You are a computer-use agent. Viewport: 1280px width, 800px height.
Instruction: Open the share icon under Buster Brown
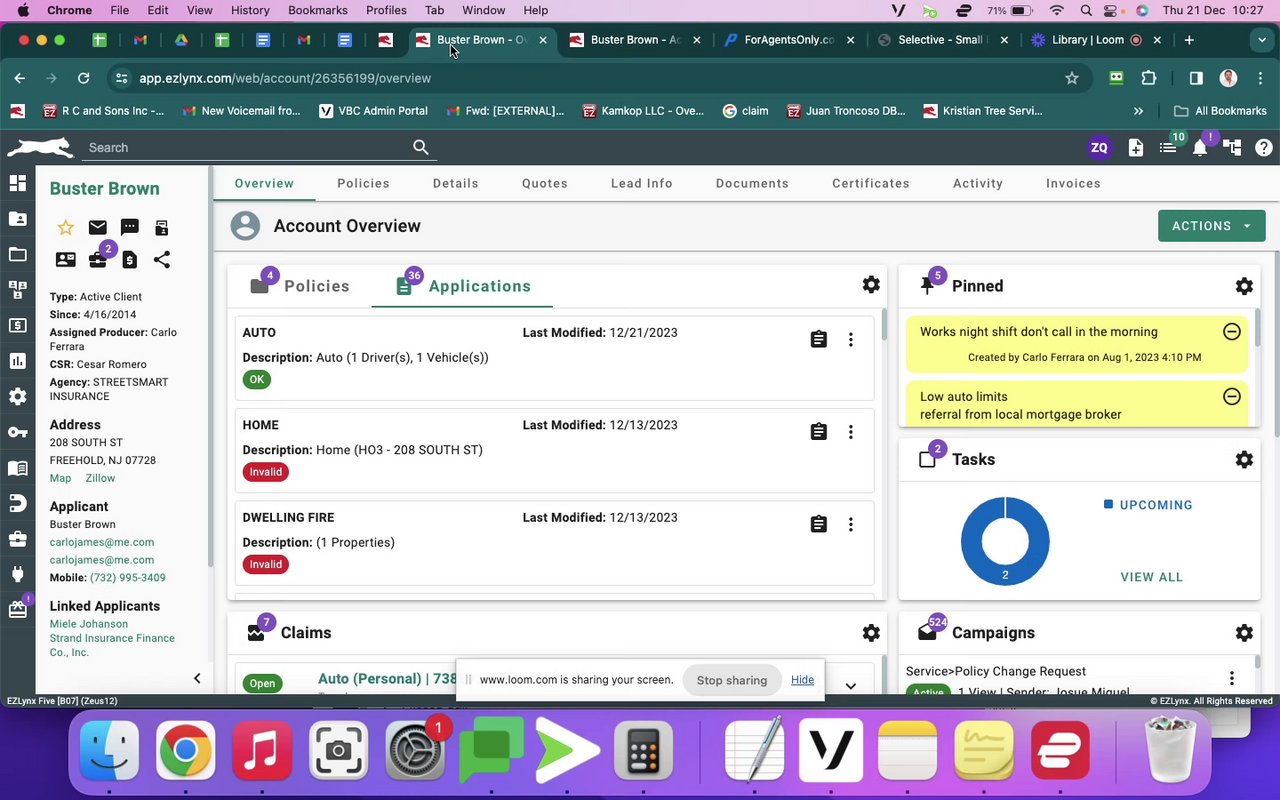pyautogui.click(x=161, y=260)
